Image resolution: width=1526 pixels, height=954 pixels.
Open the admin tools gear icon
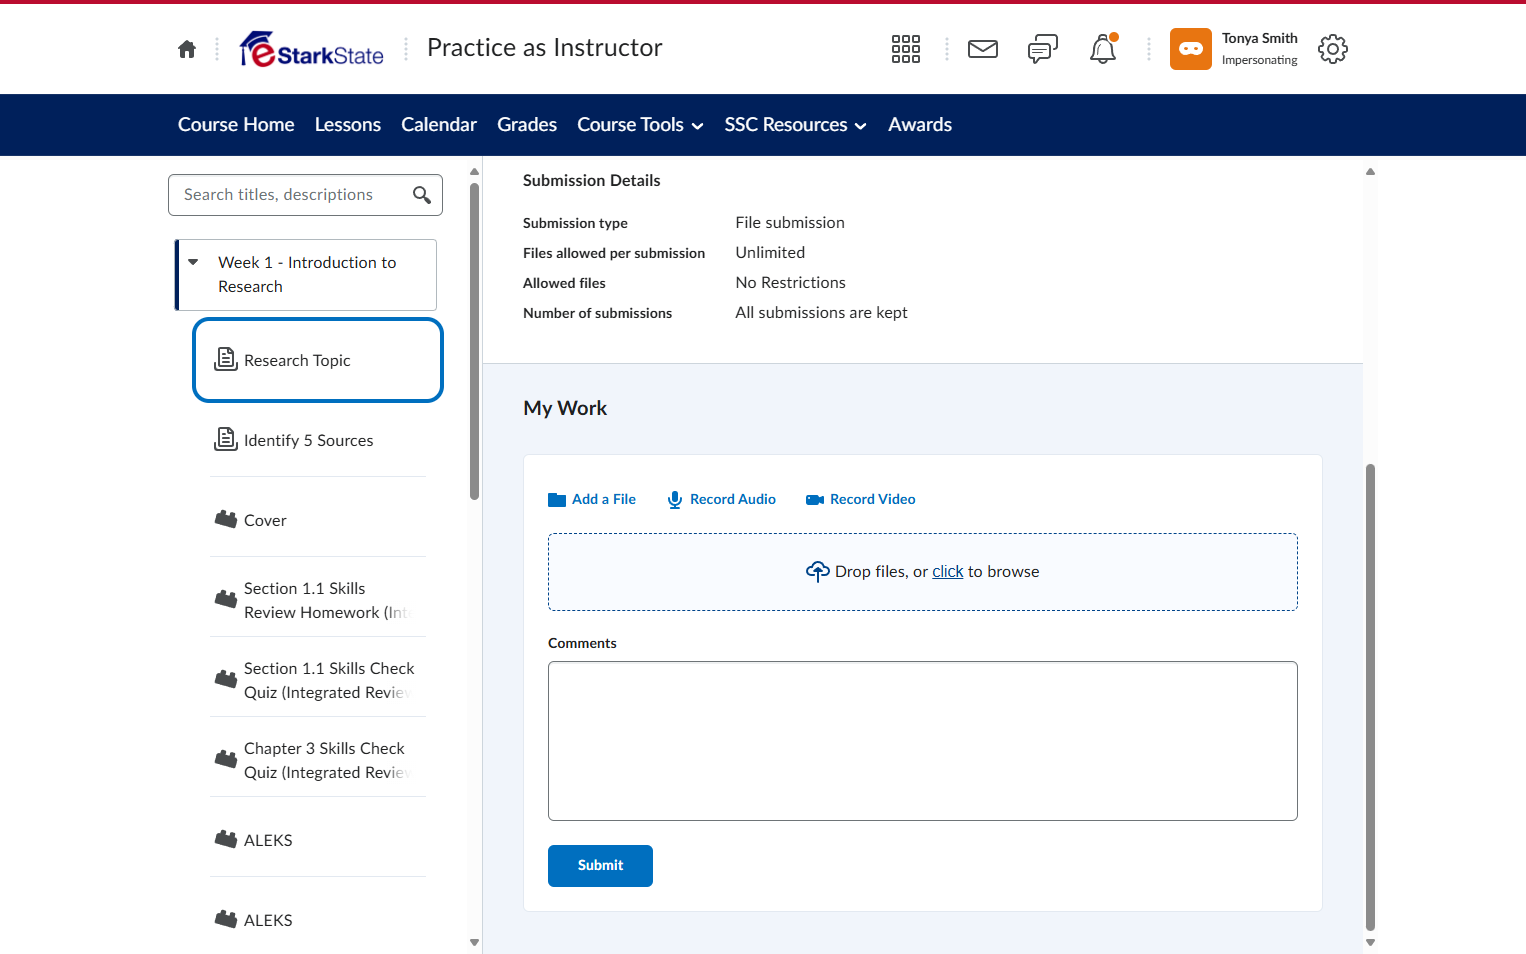click(x=1333, y=49)
